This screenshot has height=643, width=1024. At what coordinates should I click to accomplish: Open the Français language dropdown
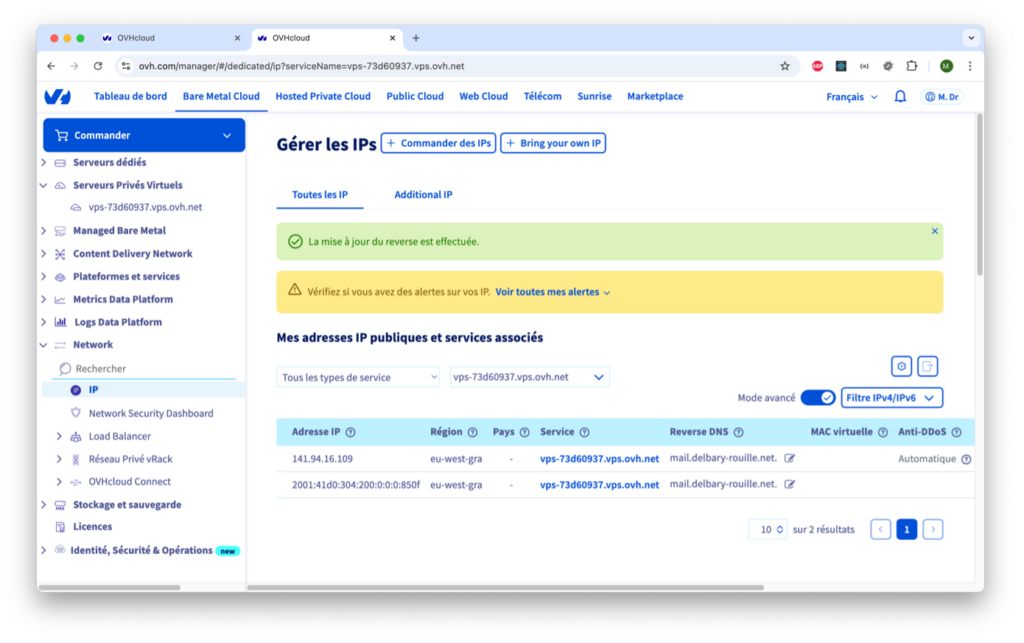(852, 97)
